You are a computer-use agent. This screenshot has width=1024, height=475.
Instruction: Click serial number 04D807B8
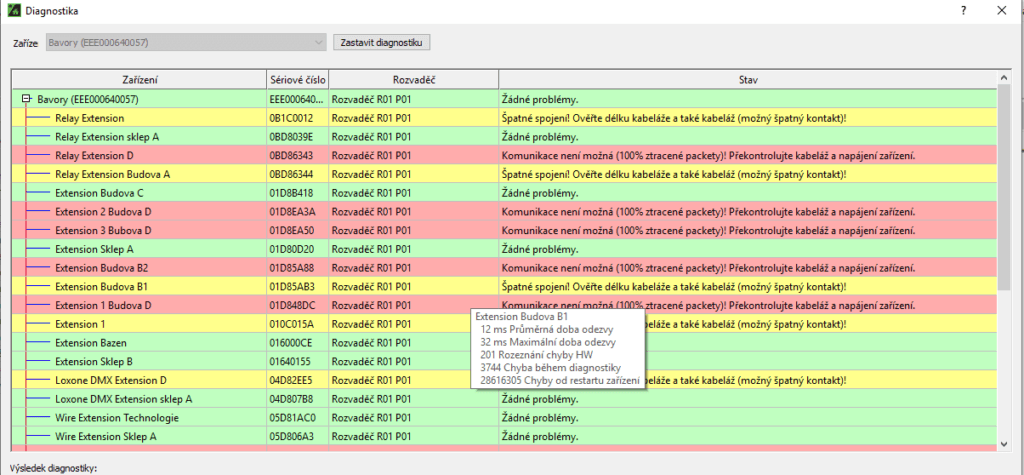click(x=292, y=399)
